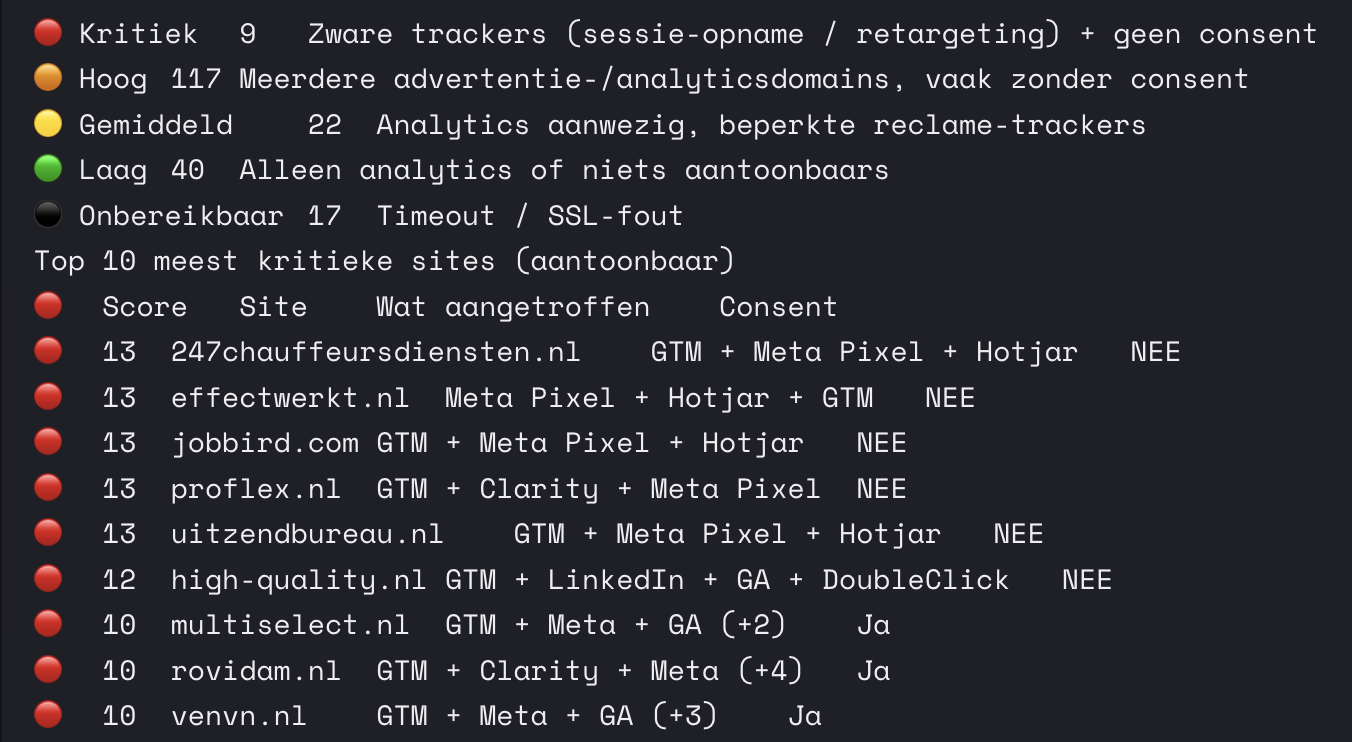Click the red circle icon beside Kritiek
Viewport: 1352px width, 742px height.
pyautogui.click(x=48, y=34)
